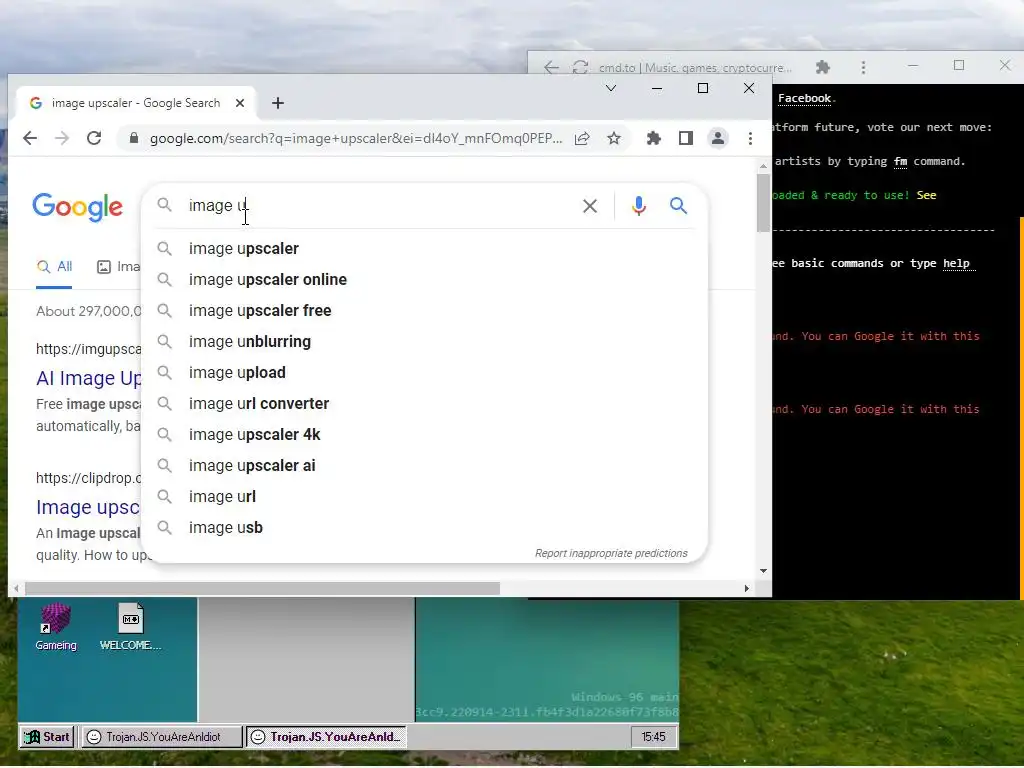Select the bold 'Trojan.JS.YouAreAnId...' taskbar button
Screen dimensions: 1024x768
tap(327, 737)
